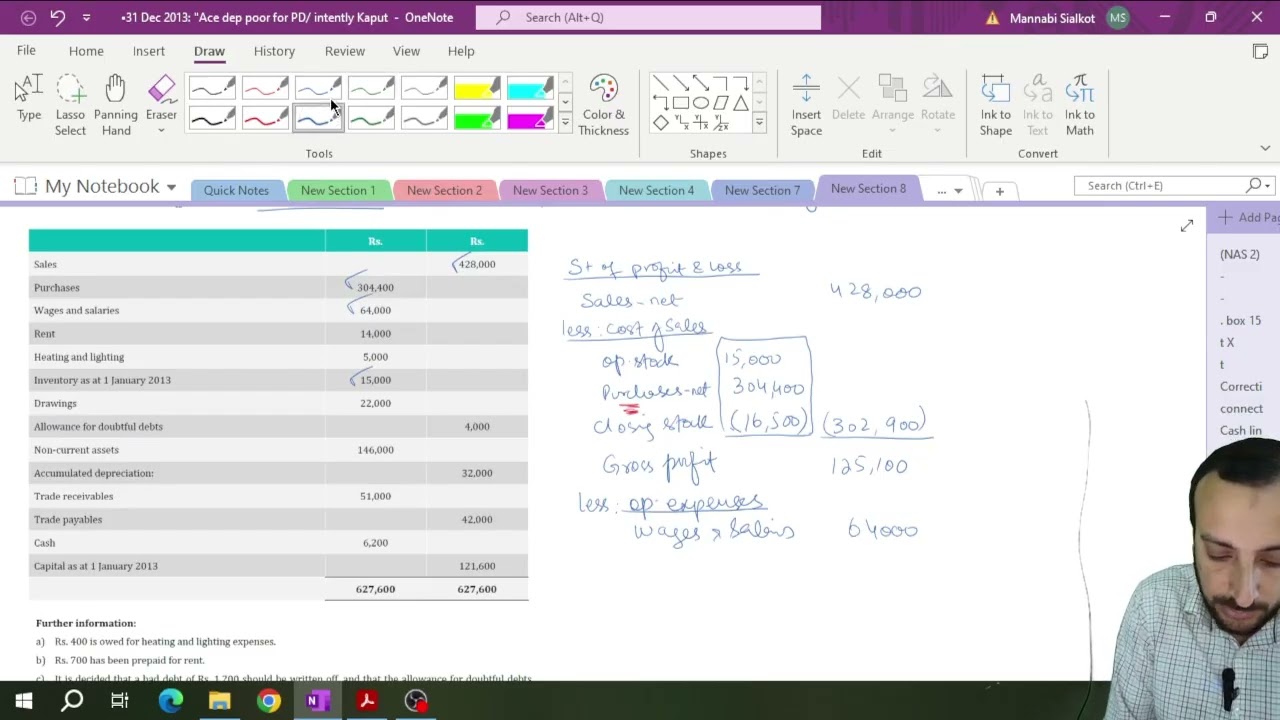Viewport: 1280px width, 720px height.
Task: Select the diamond shape
Action: click(x=661, y=122)
